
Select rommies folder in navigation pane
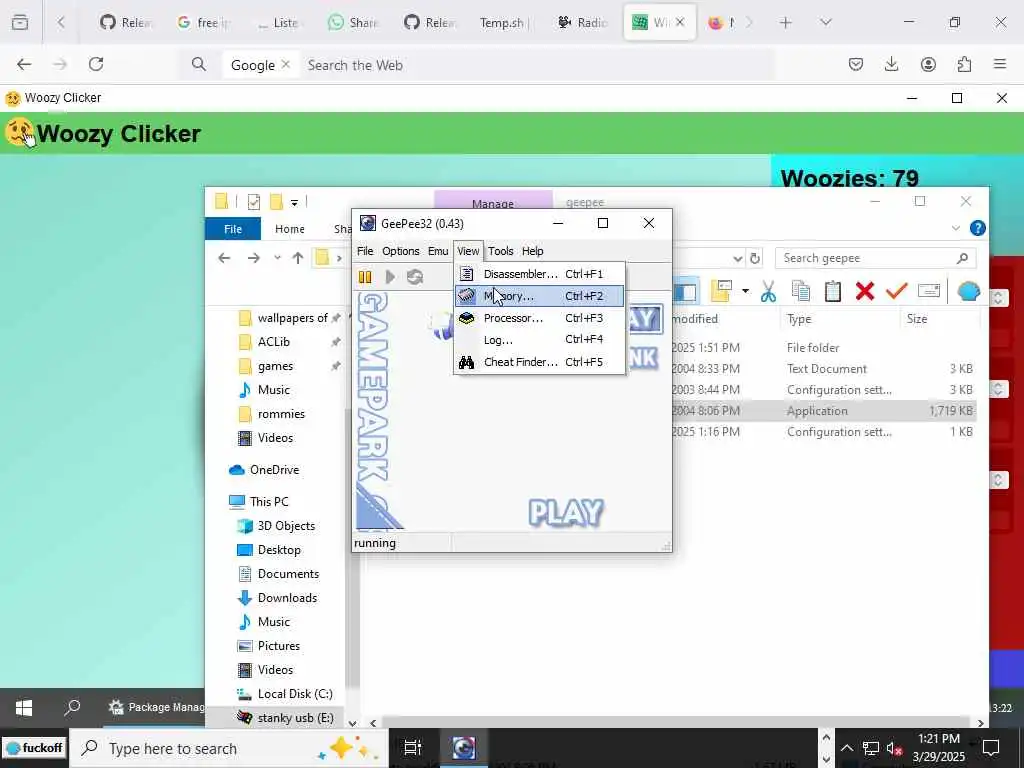tap(281, 414)
